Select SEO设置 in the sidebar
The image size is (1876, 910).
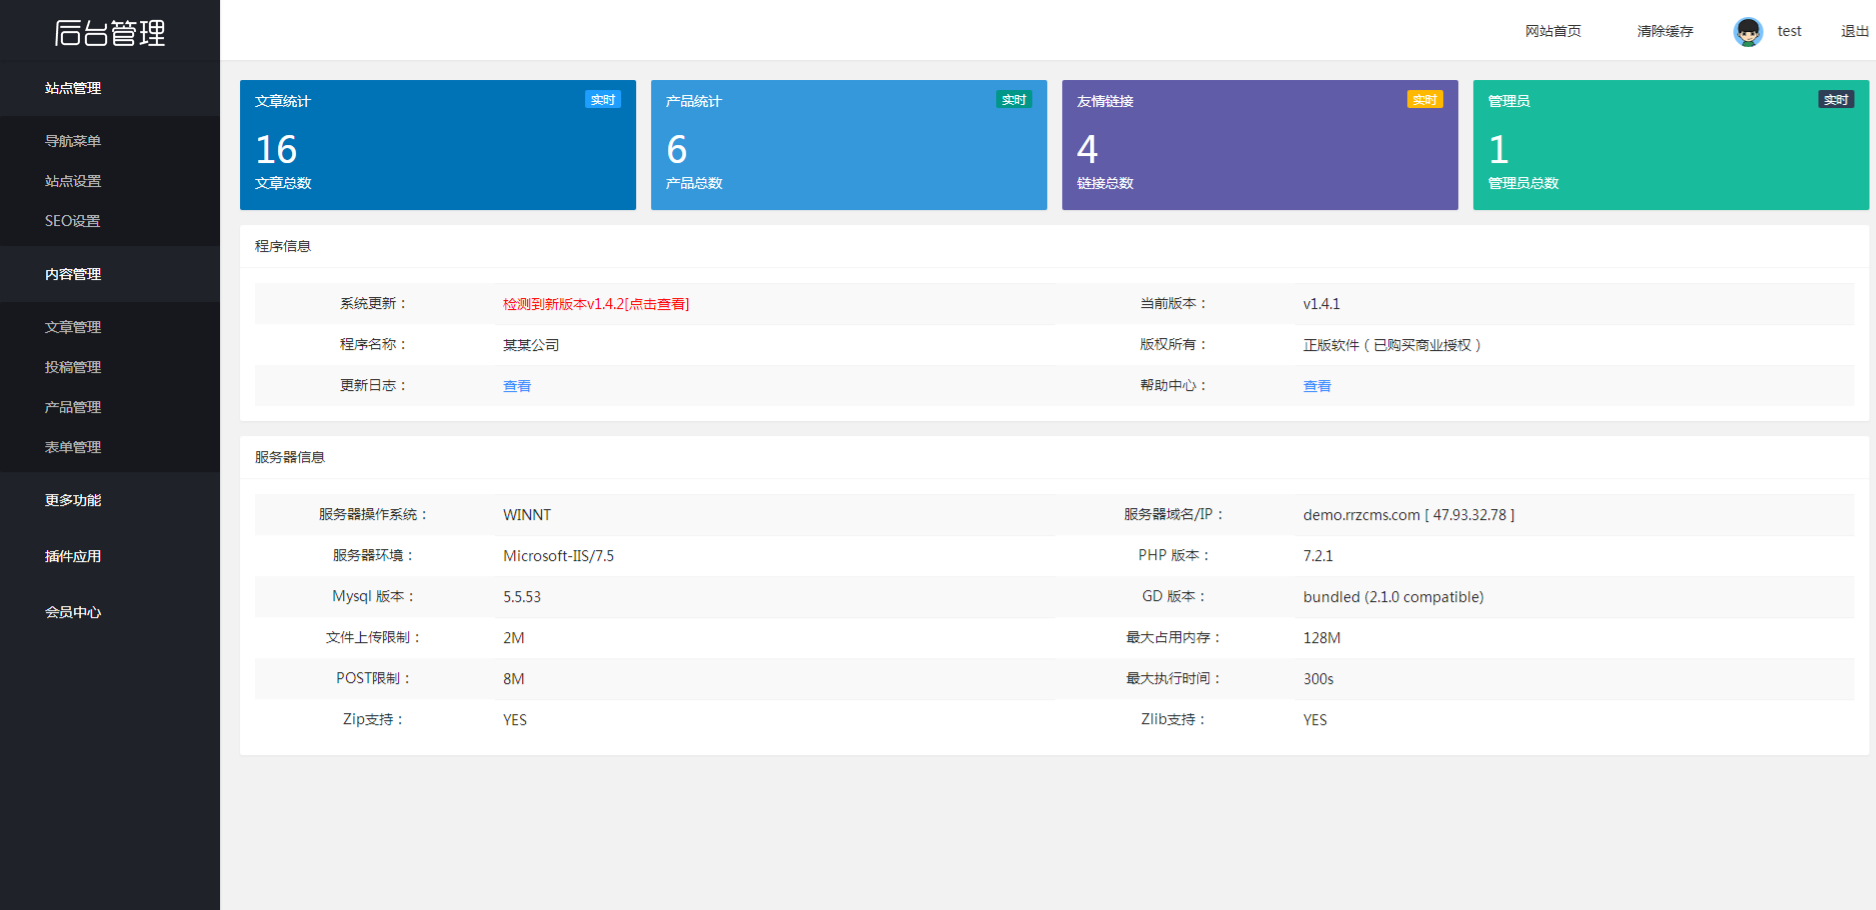coord(69,221)
